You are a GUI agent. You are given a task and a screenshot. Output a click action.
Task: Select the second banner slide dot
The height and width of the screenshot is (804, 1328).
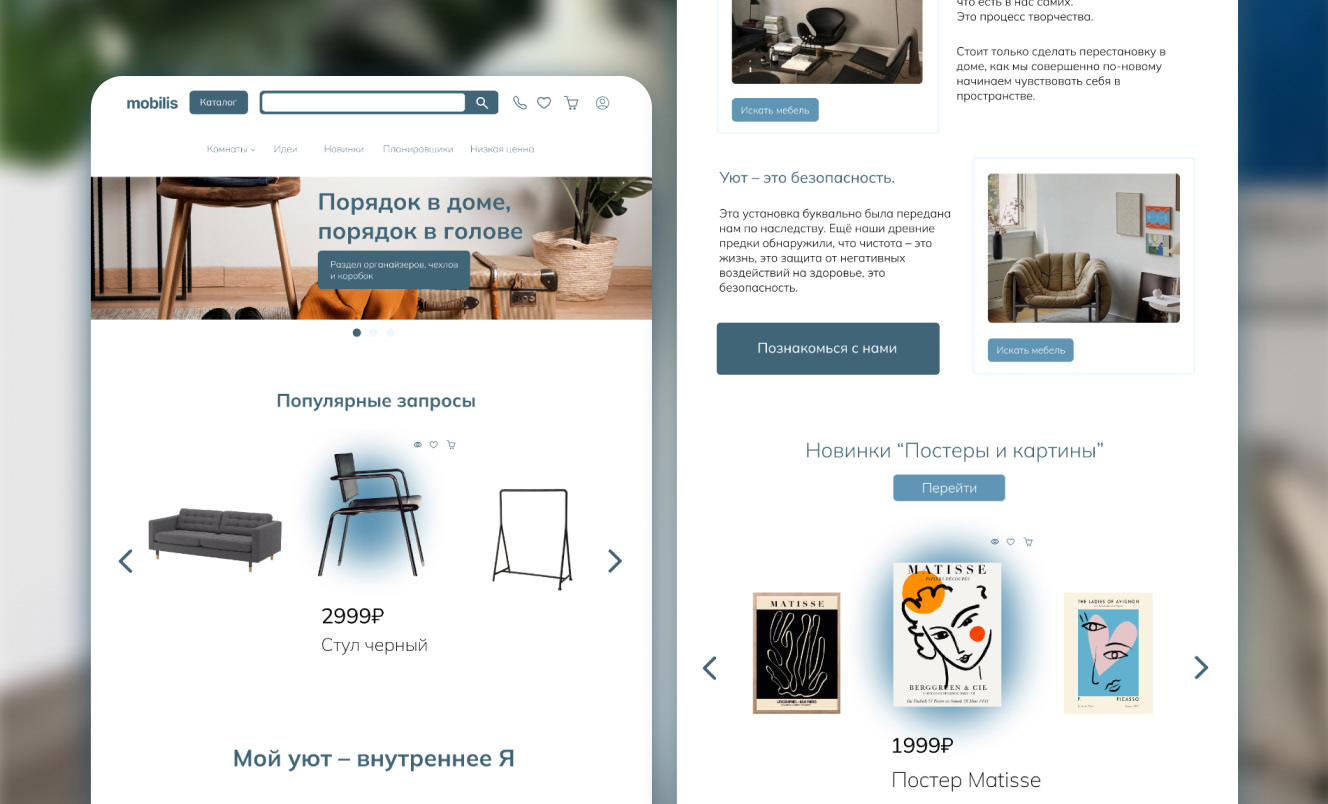[373, 333]
